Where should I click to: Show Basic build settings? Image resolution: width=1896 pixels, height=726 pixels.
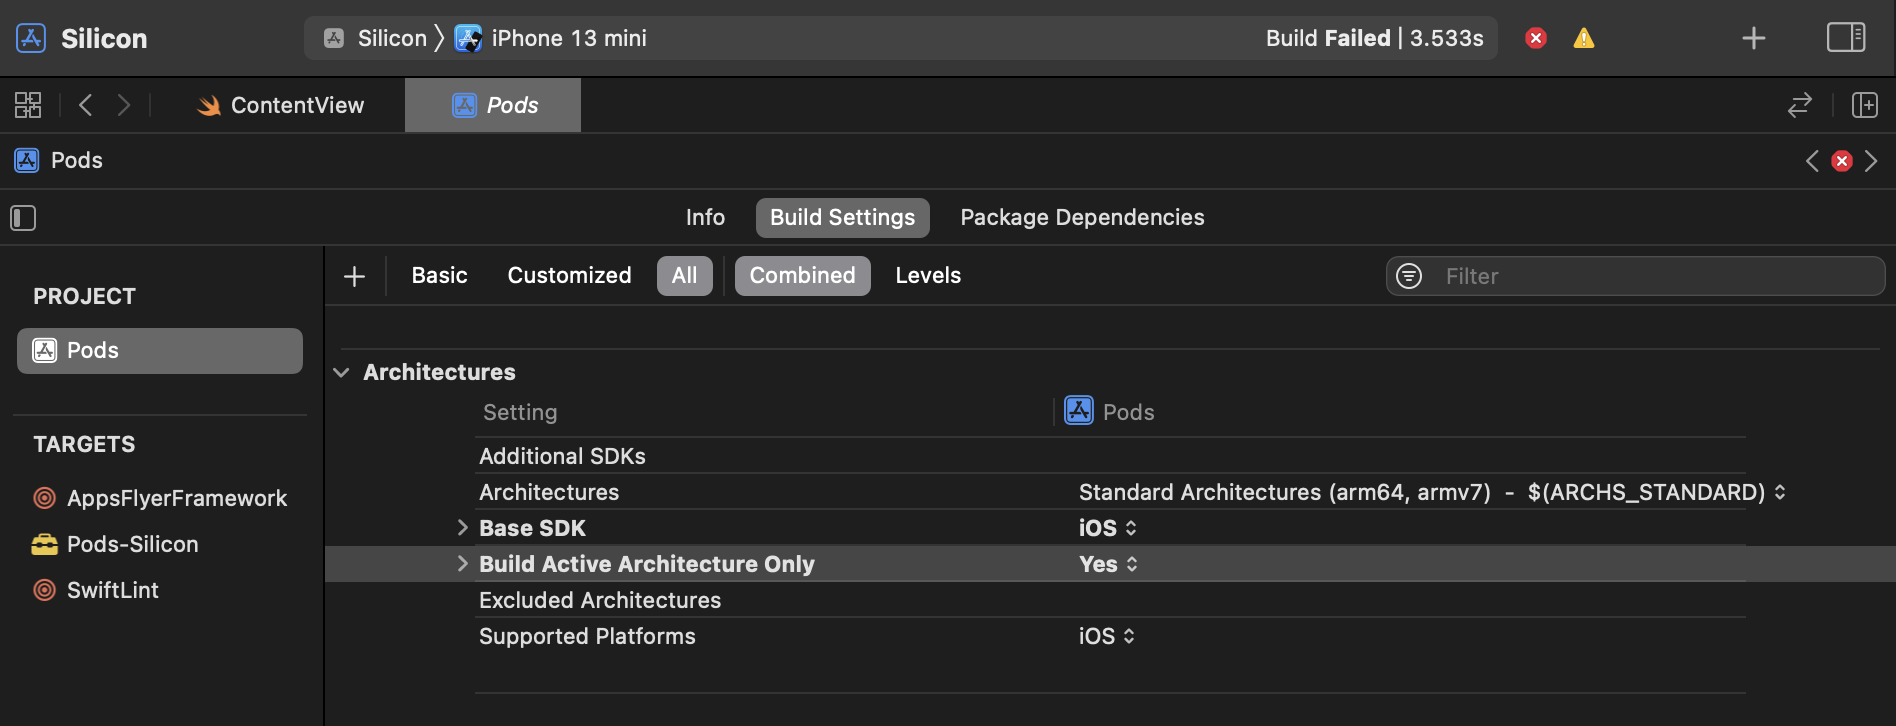coord(440,276)
